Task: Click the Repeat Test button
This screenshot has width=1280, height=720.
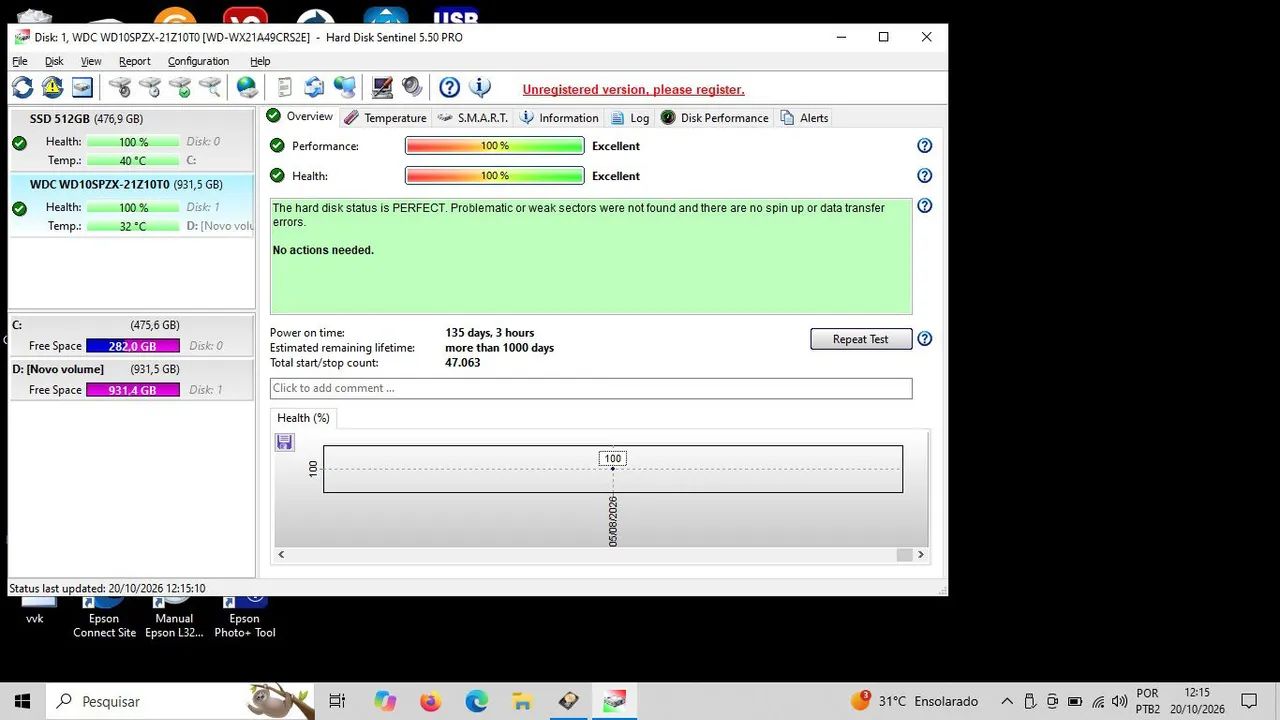Action: (861, 339)
